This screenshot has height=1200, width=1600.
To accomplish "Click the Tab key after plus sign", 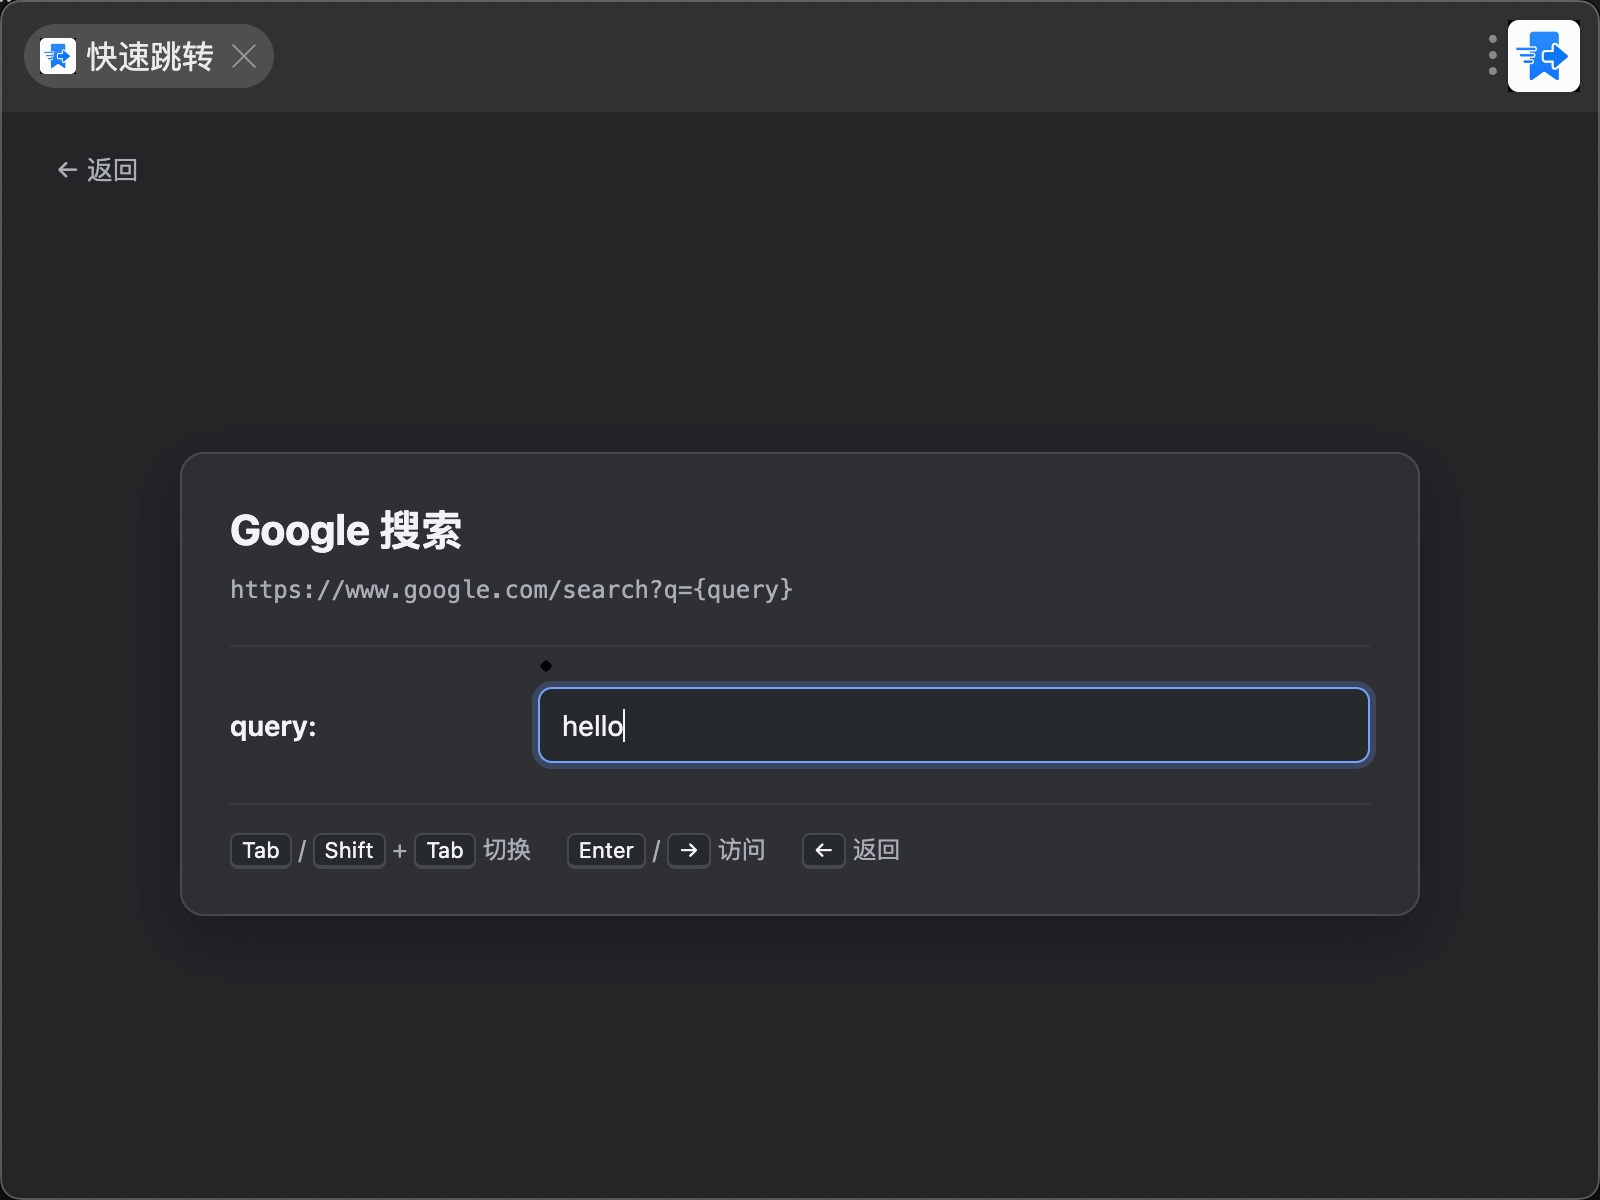I will click(445, 851).
